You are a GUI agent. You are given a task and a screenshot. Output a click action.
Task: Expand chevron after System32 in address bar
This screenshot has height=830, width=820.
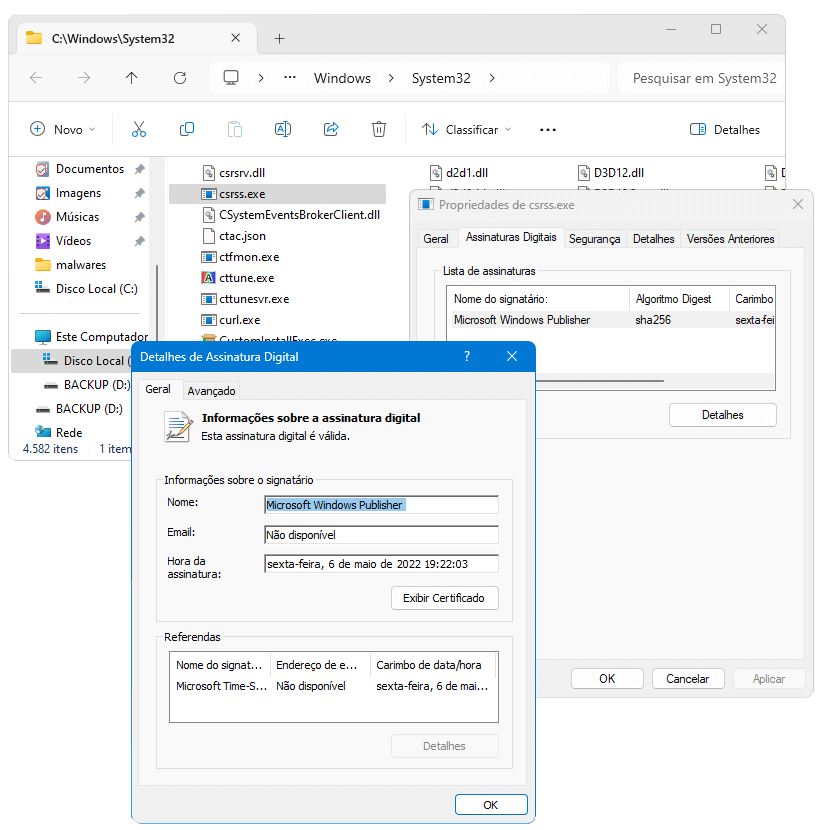tap(492, 78)
